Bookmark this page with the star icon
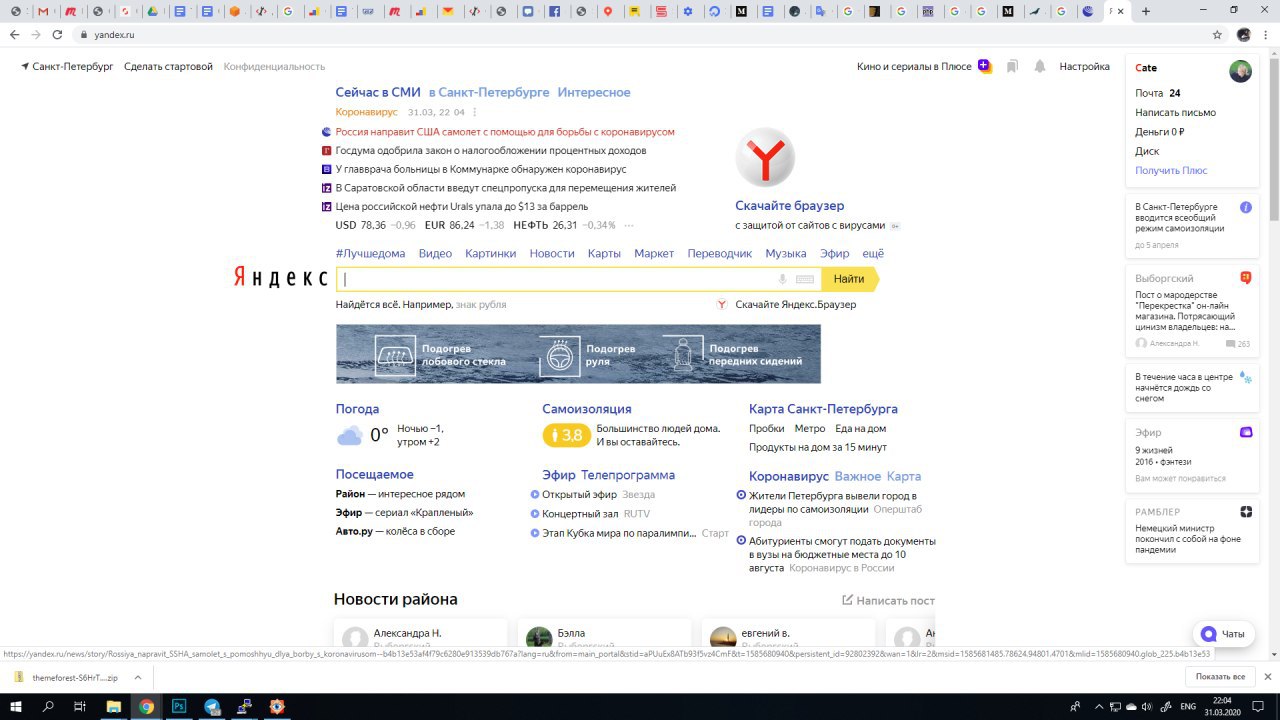 pos(1217,34)
